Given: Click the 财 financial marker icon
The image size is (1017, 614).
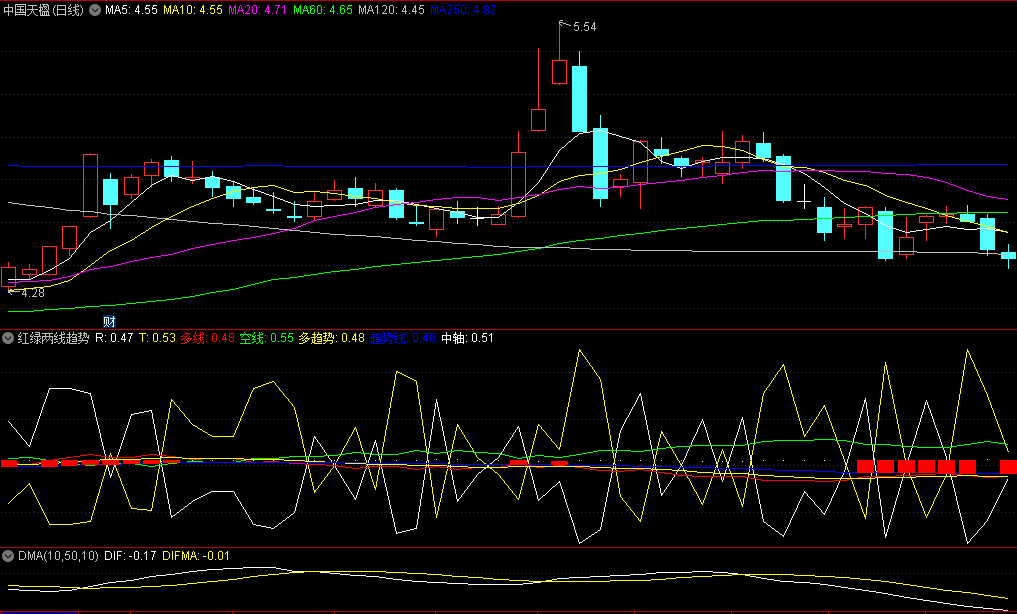Looking at the screenshot, I should point(110,321).
